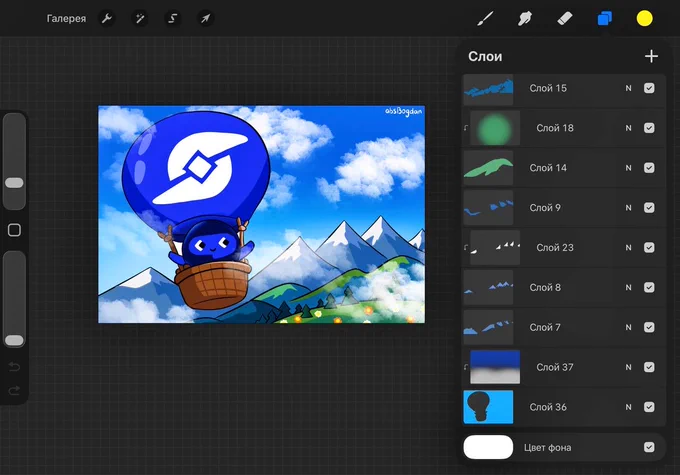Viewport: 680px width, 475px height.
Task: Hide layer Слой 37
Action: click(649, 367)
